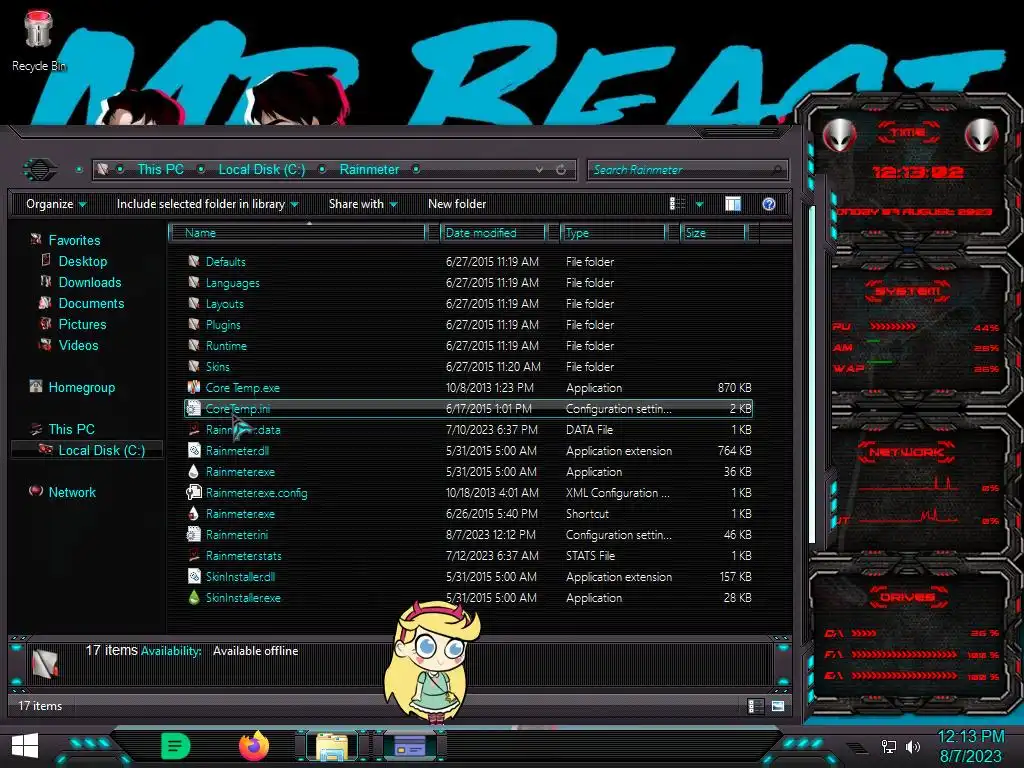Sort by the Type column header
Viewport: 1024px width, 768px height.
(x=613, y=233)
